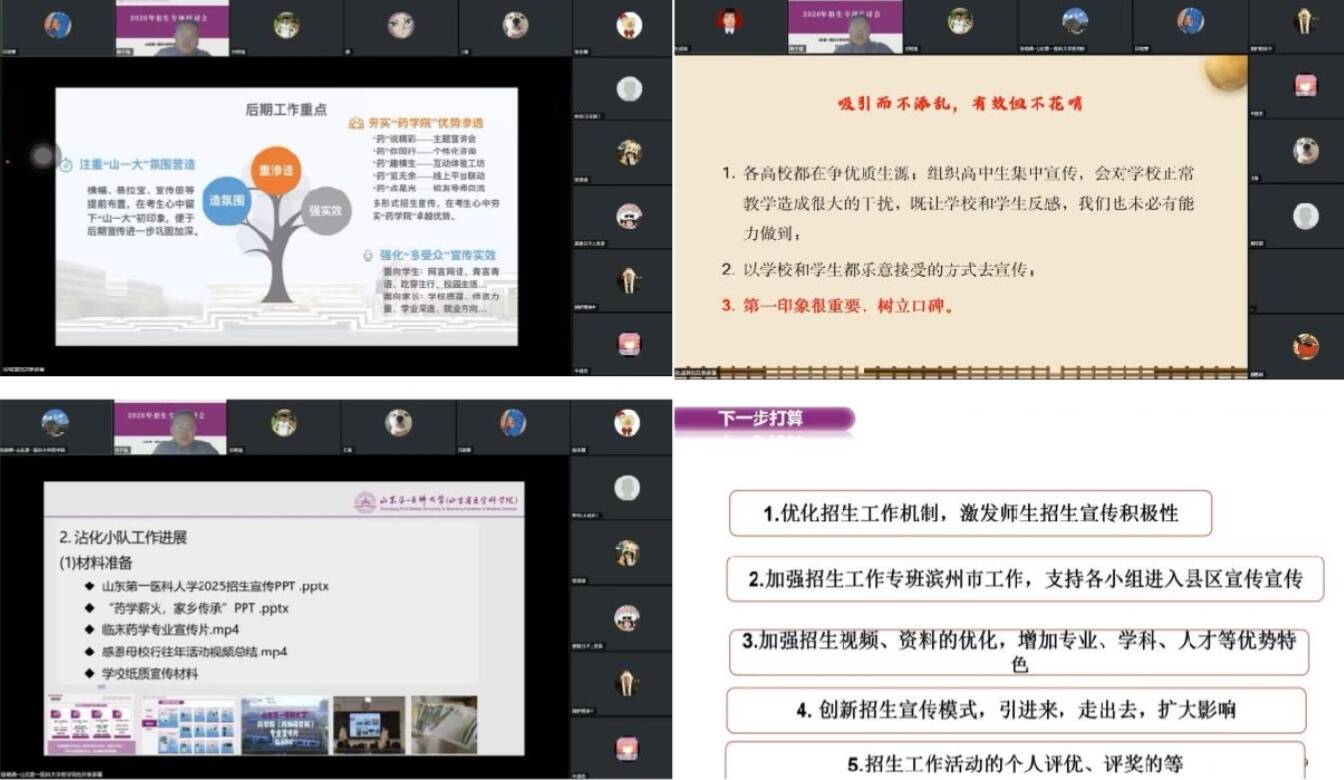The width and height of the screenshot is (1344, 780).
Task: Click the university logo emblem on the 沾化小队 slide
Action: (x=366, y=502)
